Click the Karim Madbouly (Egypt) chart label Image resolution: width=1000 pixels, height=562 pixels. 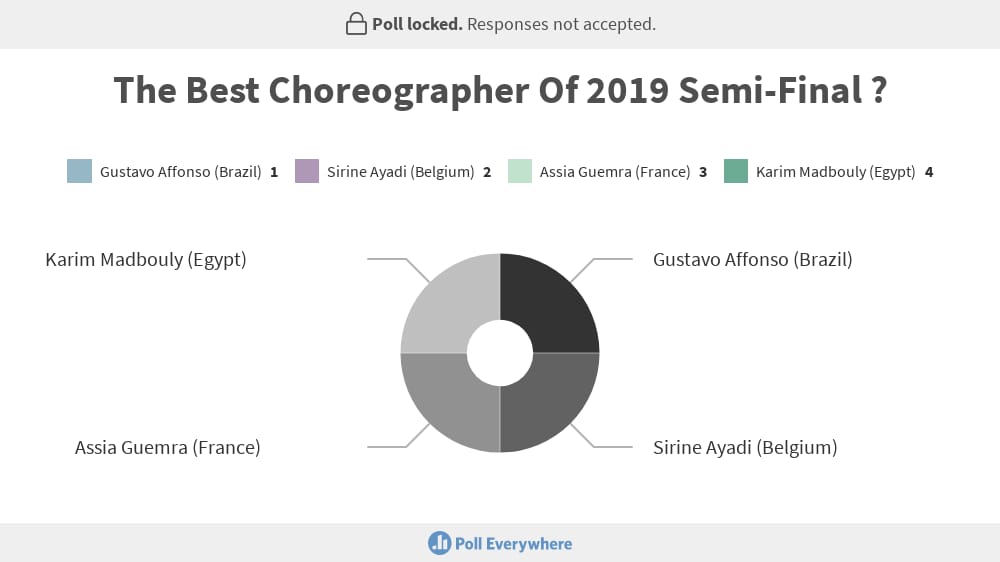[x=146, y=260]
